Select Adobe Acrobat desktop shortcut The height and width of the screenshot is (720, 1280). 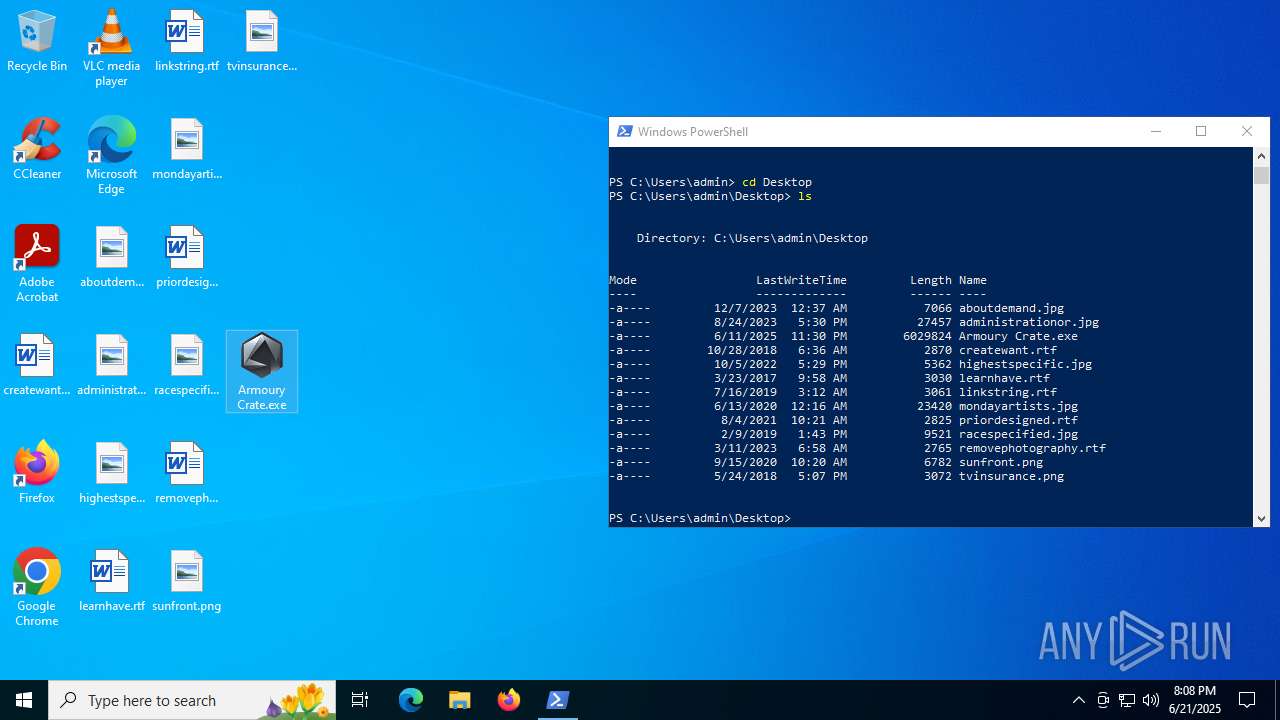tap(37, 264)
